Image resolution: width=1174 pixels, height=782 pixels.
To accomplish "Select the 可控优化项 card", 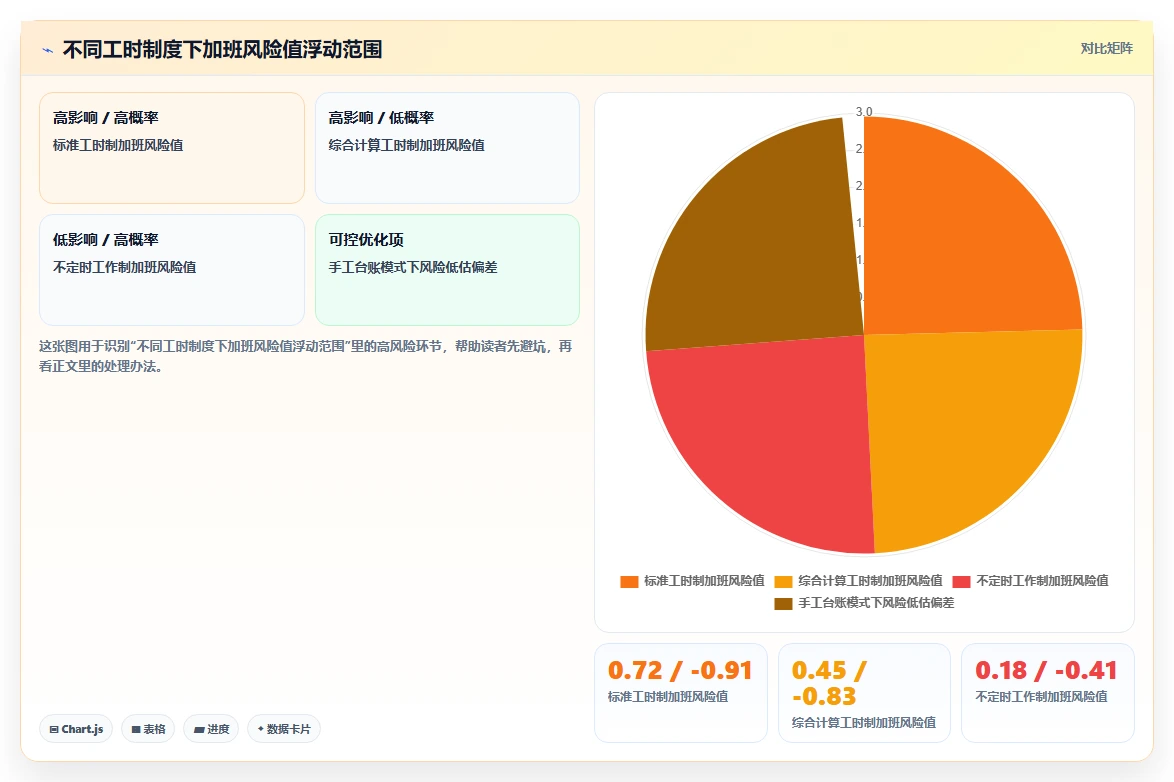I will click(447, 270).
